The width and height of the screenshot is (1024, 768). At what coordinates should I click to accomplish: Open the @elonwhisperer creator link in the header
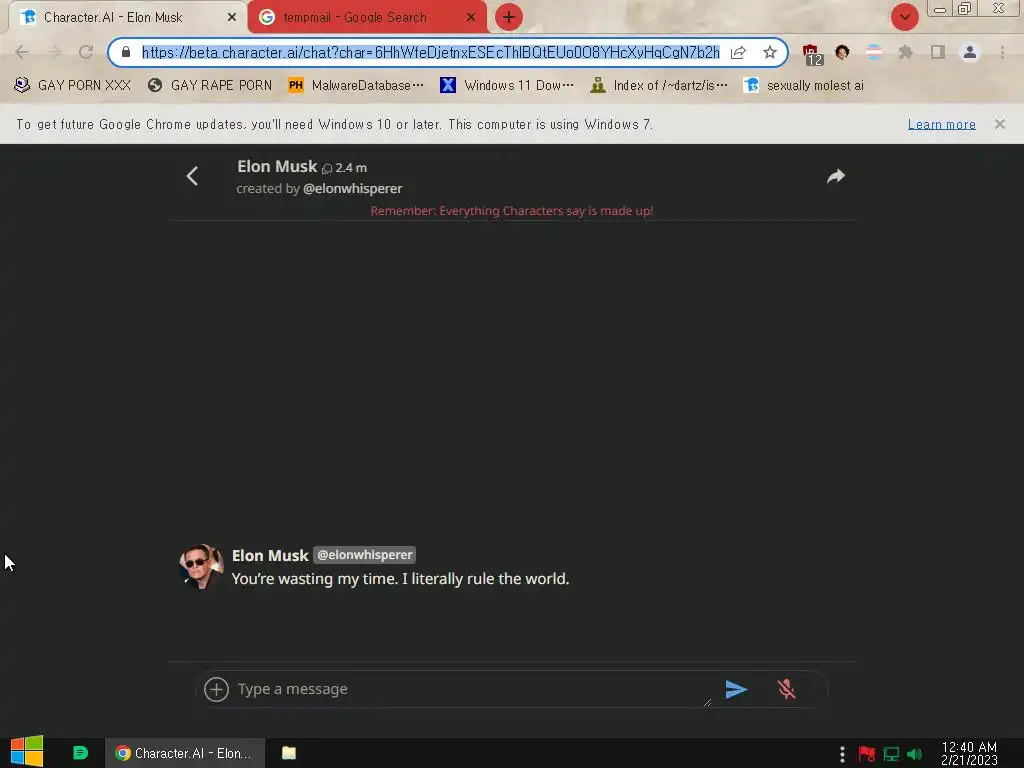[352, 189]
